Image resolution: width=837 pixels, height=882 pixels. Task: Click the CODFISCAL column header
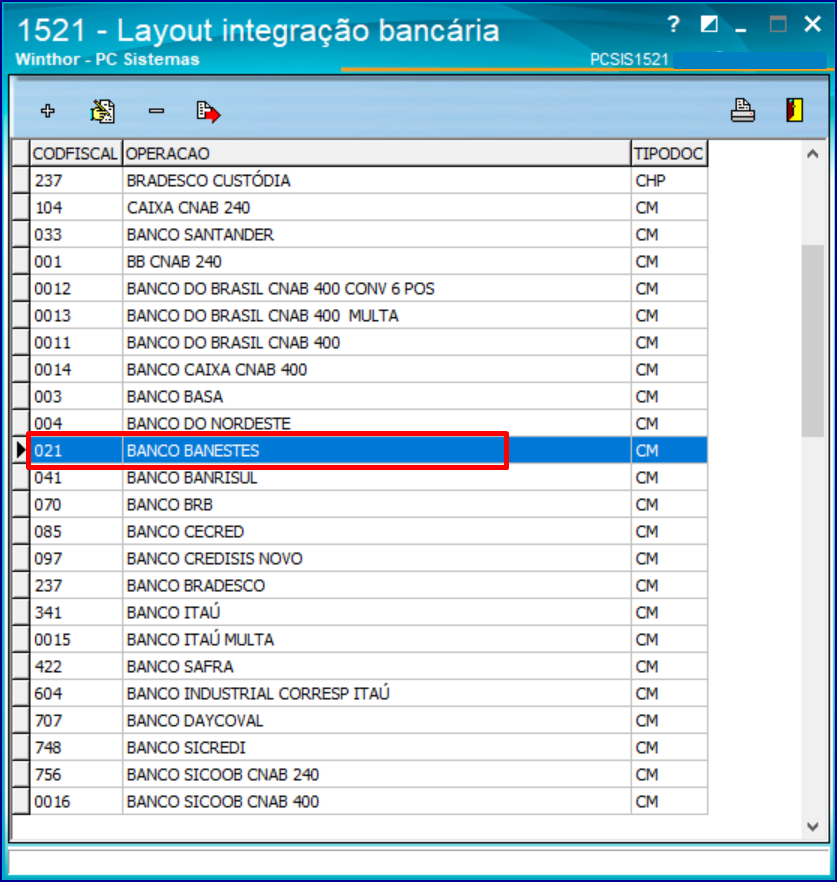coord(75,154)
